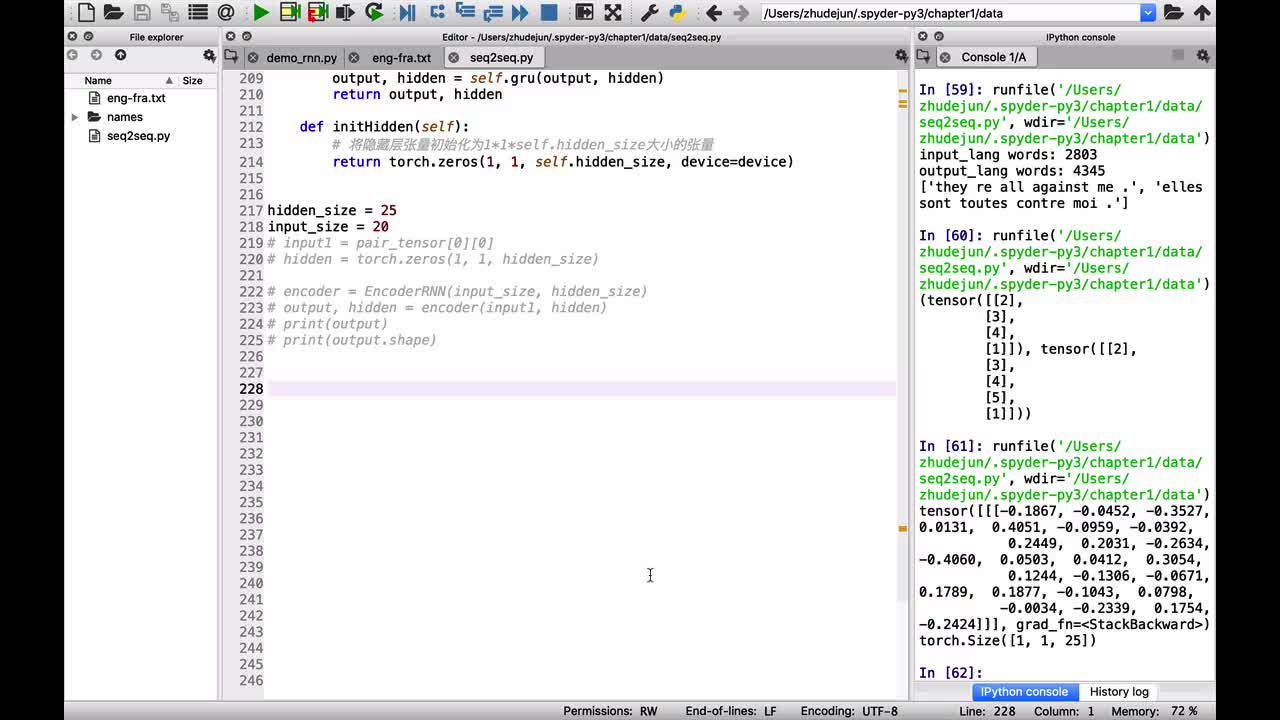This screenshot has width=1280, height=720.
Task: Browse for a working directory
Action: pos(1173,13)
